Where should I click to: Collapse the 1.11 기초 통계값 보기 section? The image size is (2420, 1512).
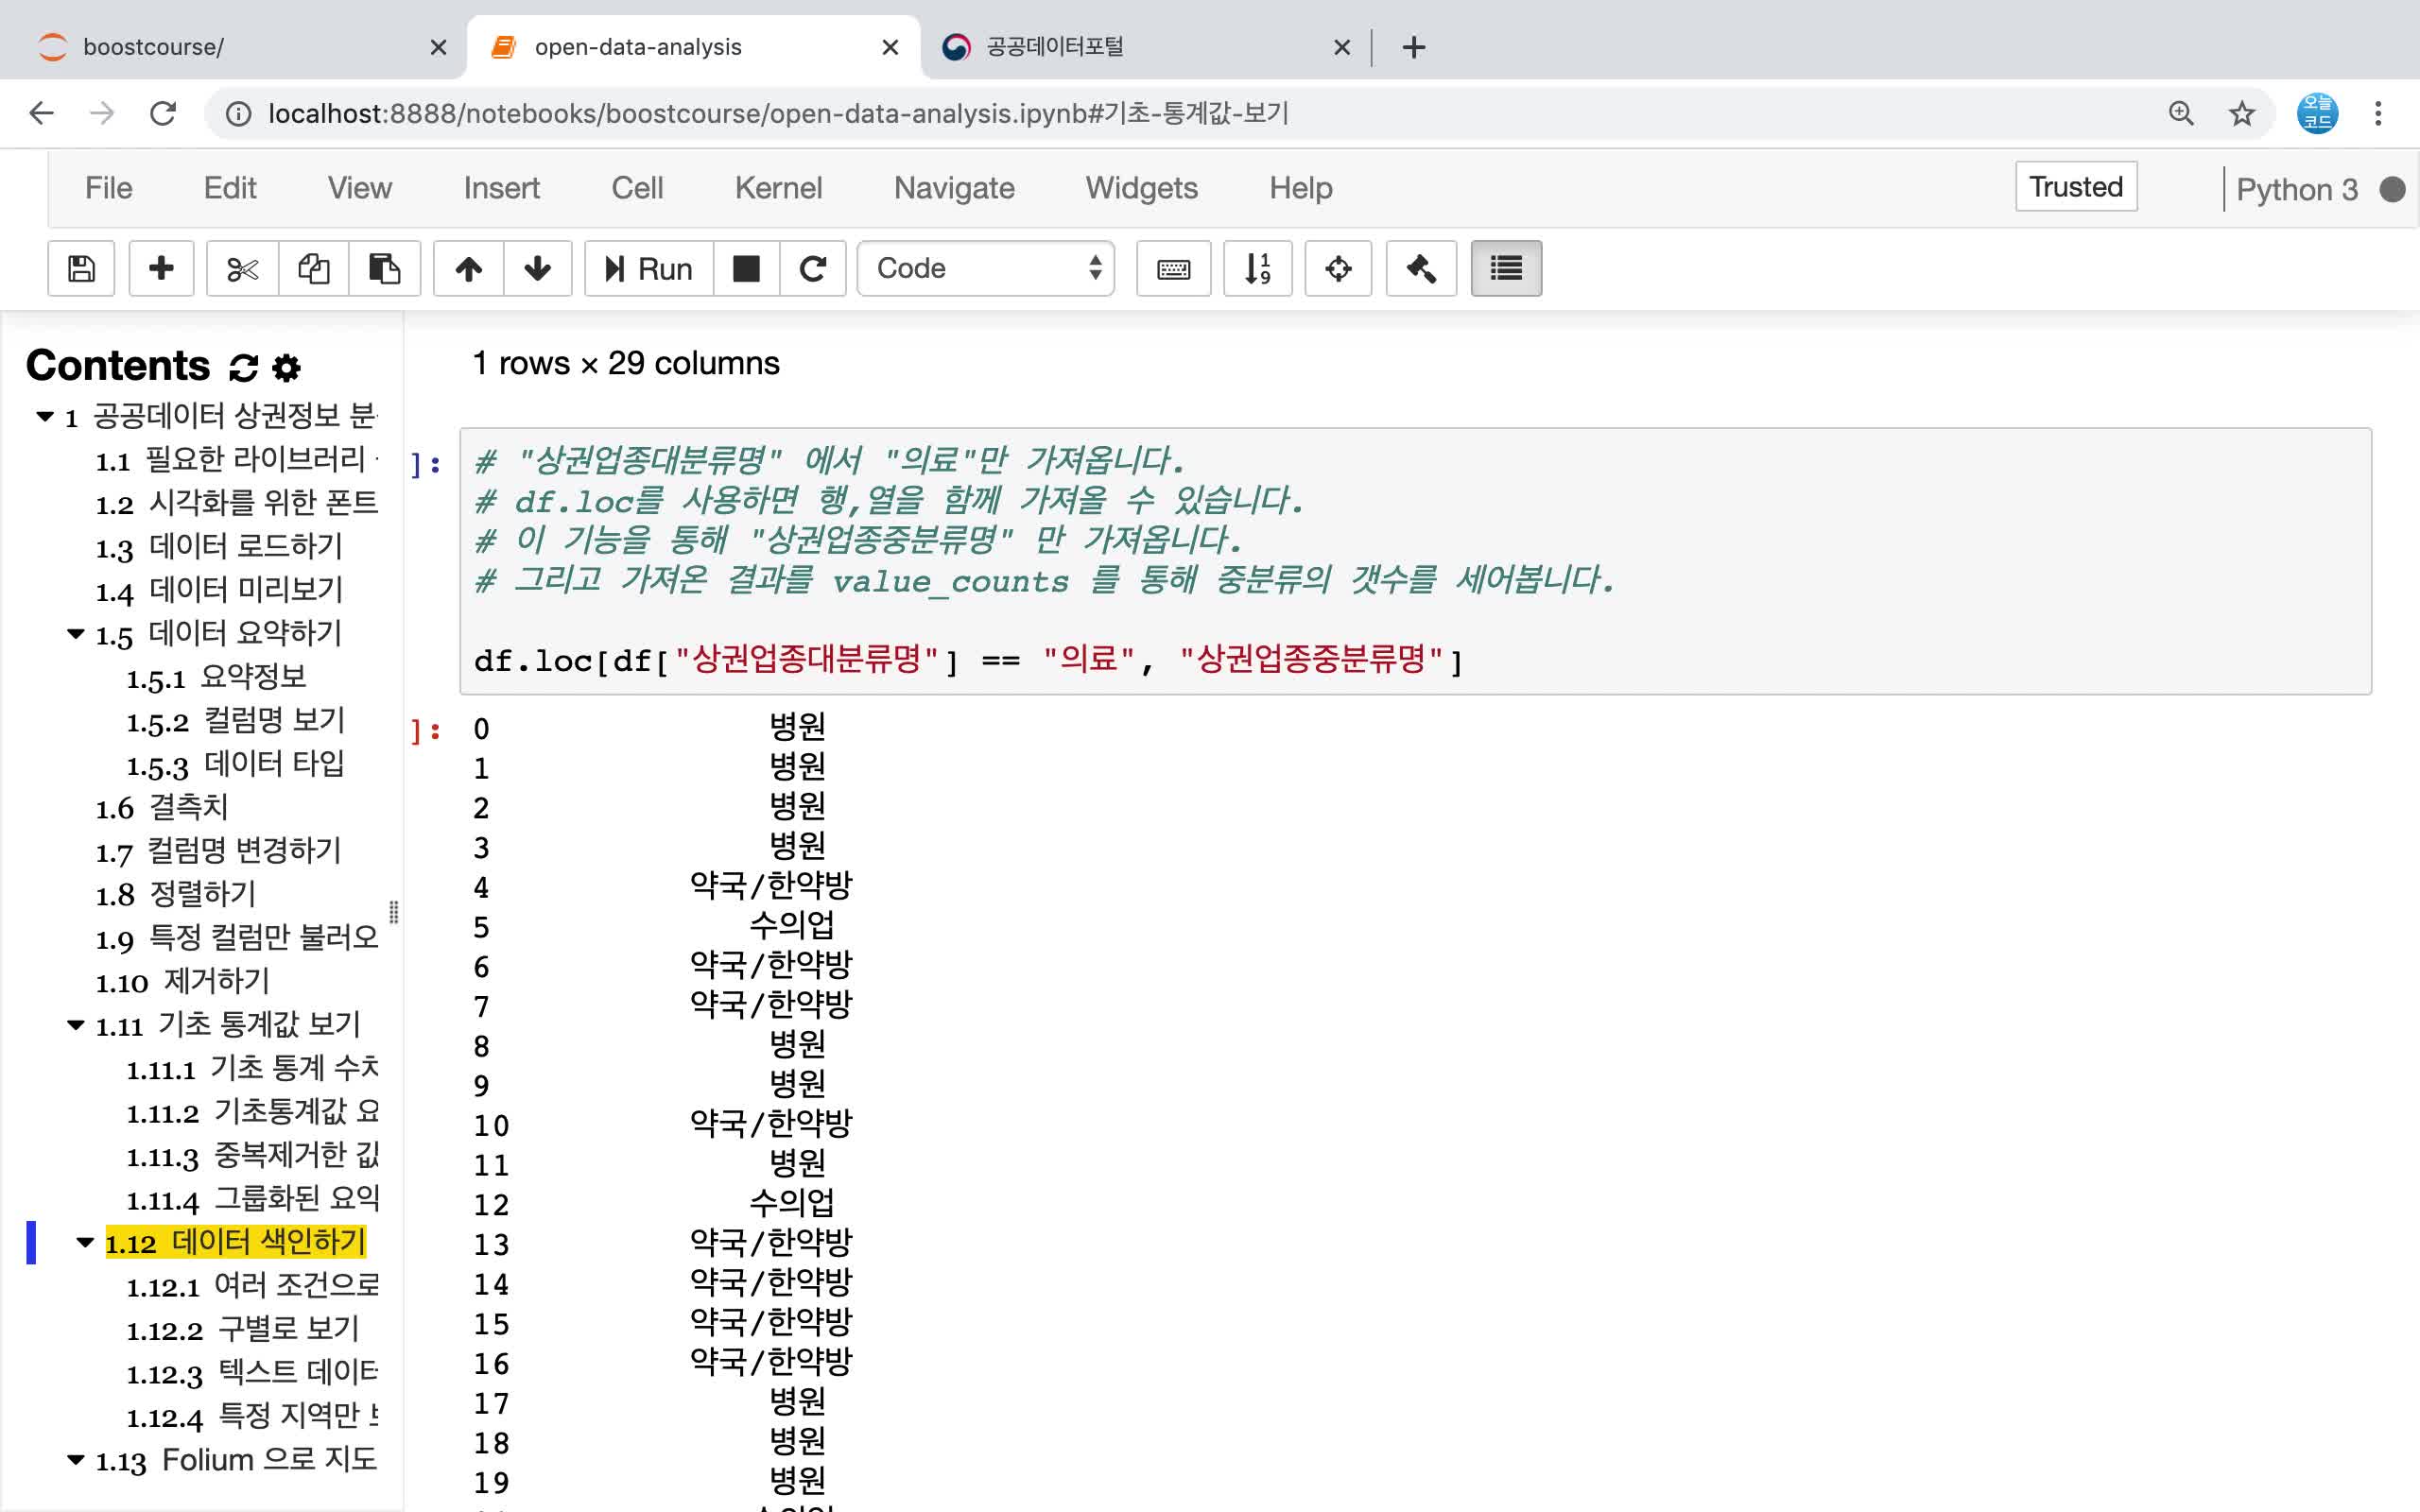pyautogui.click(x=76, y=1024)
